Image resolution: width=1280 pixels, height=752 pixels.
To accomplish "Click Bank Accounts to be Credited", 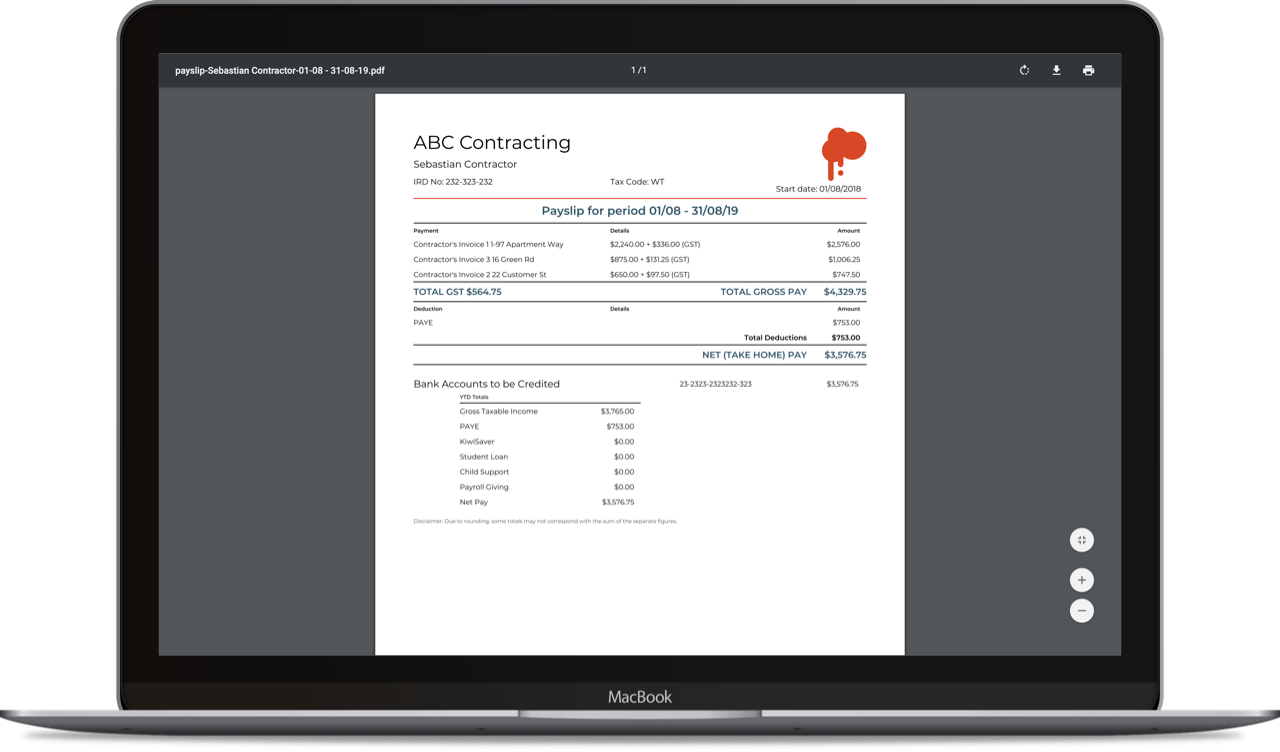I will [x=486, y=384].
